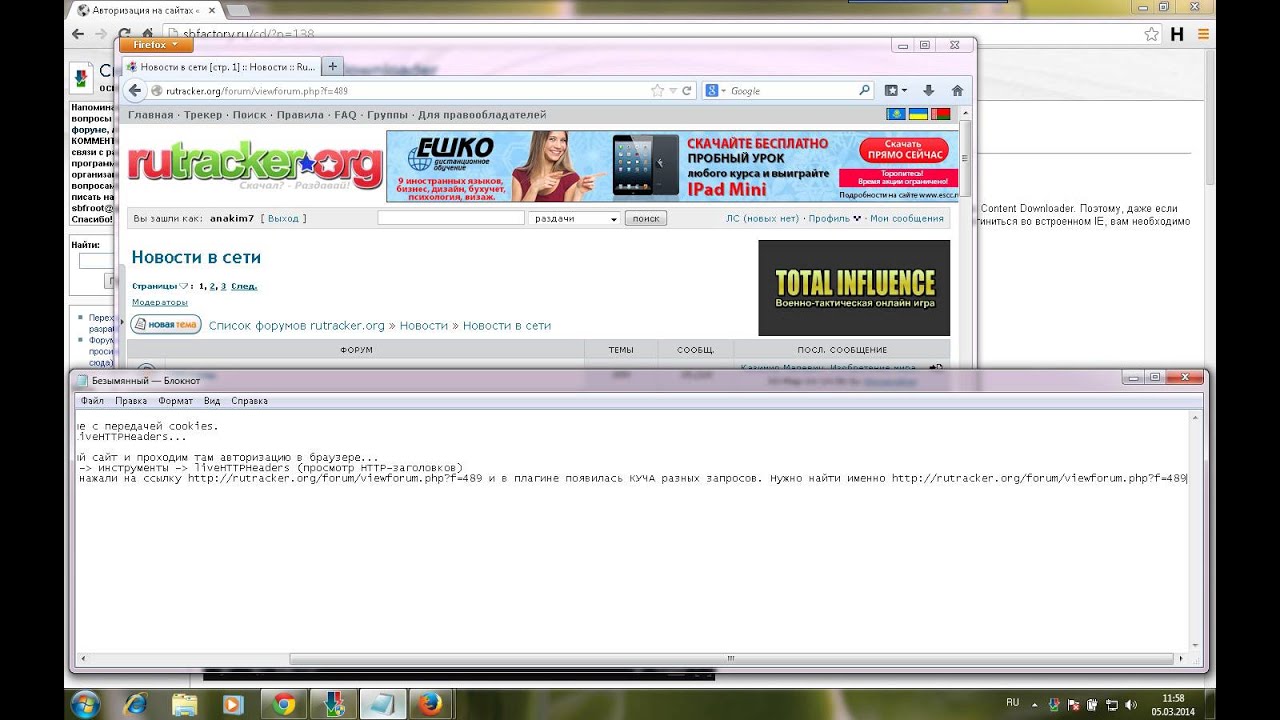Screen dimensions: 1280x720
Task: Open the 'FAQ' site menu link
Action: [x=345, y=115]
